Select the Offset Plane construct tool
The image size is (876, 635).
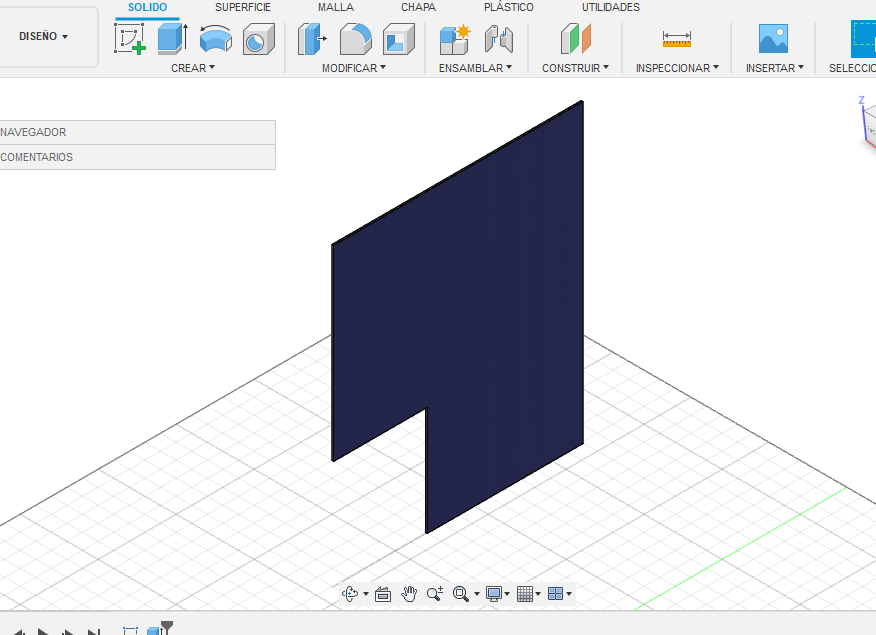tap(575, 39)
